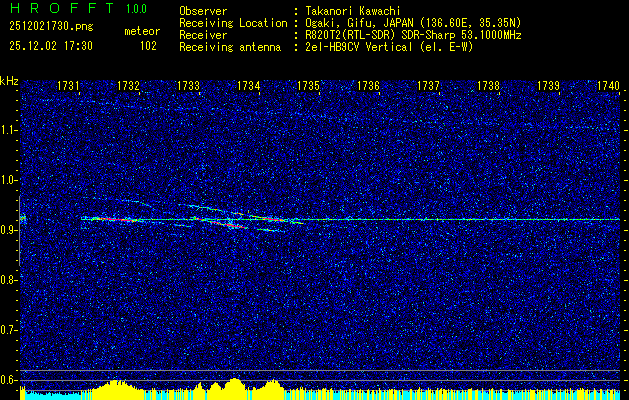Click the 1732 time marker
Screen dimensions: 629x400
(x=128, y=85)
